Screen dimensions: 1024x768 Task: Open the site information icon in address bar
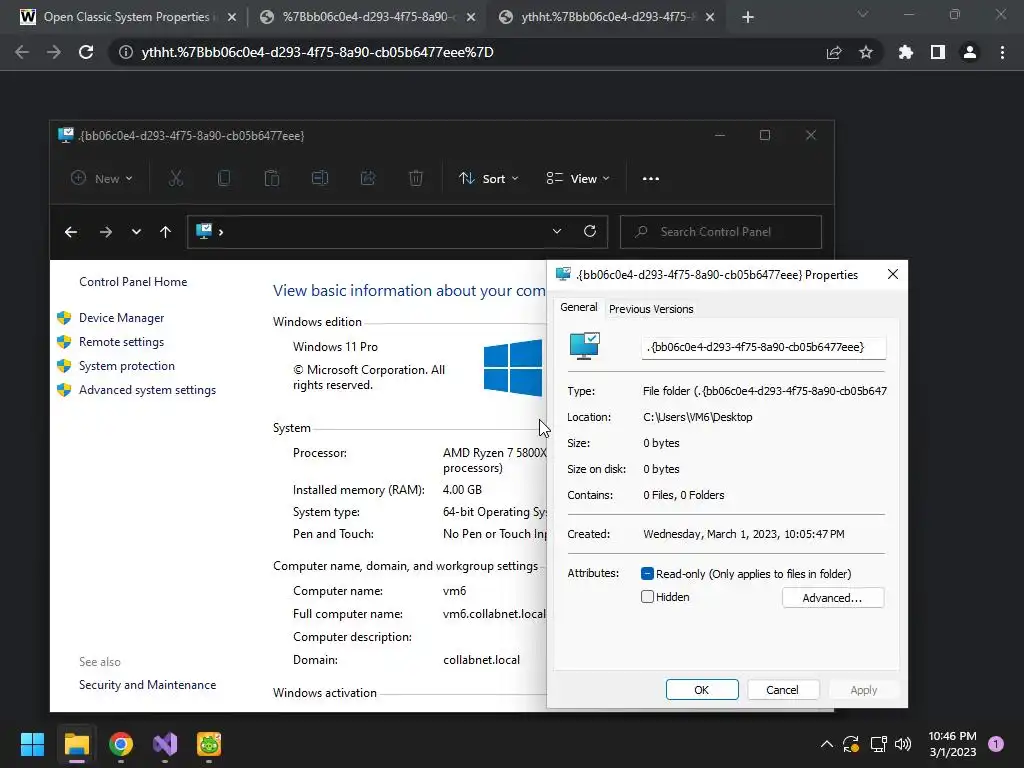coord(125,52)
